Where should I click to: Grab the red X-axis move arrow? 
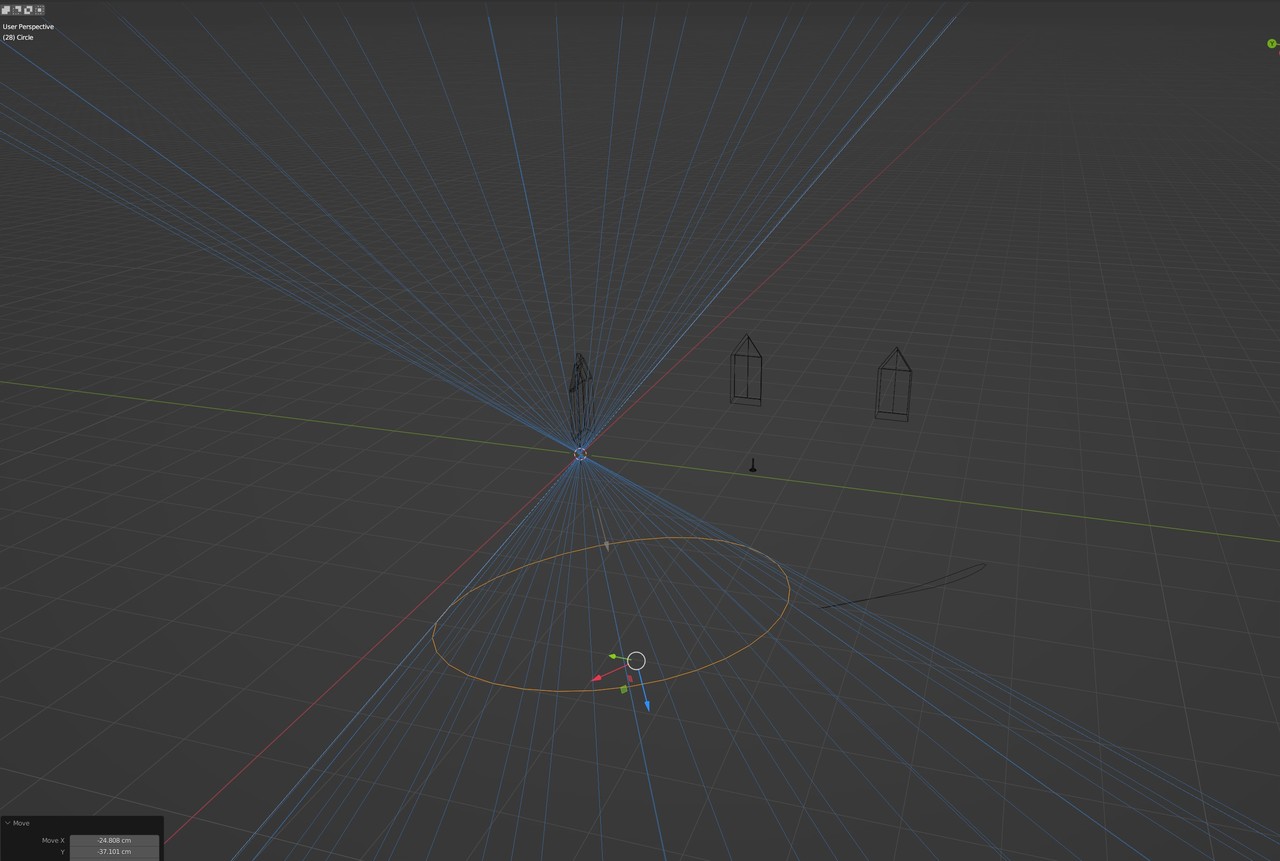tap(598, 678)
